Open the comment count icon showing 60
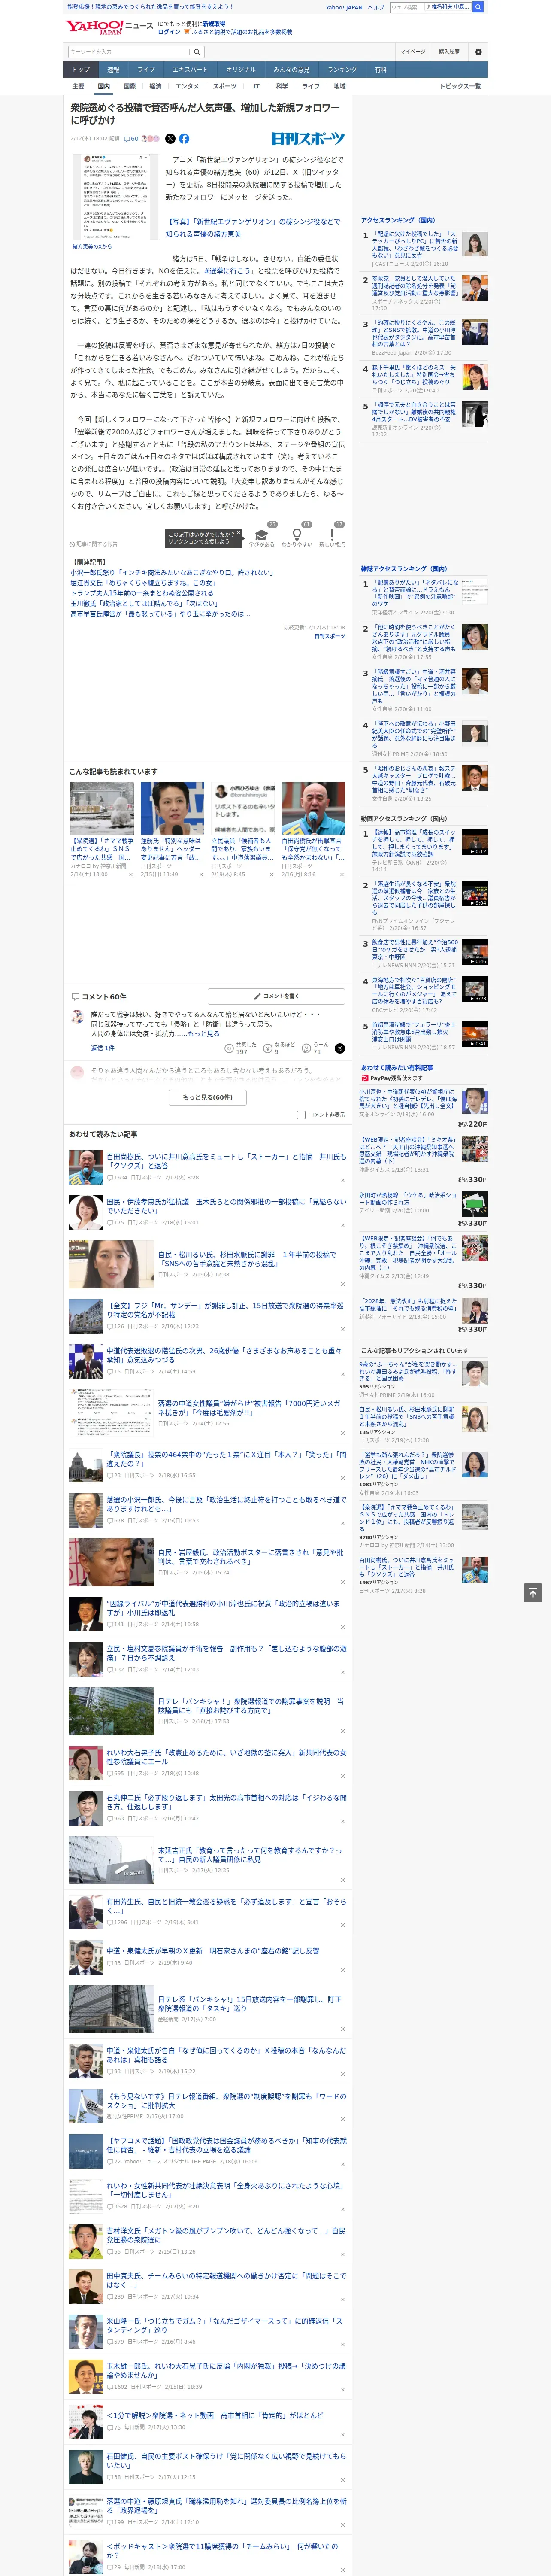 click(x=131, y=139)
